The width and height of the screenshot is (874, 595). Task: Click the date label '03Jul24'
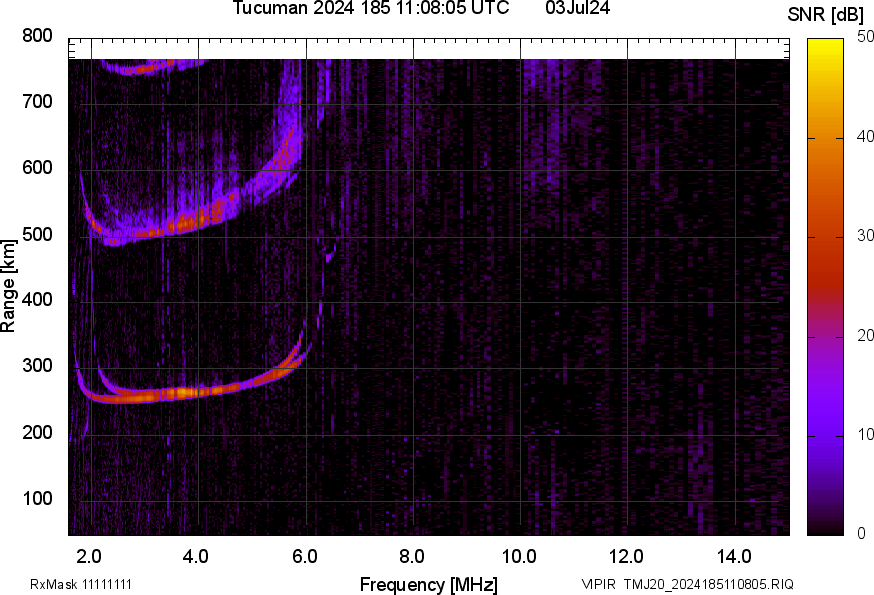pyautogui.click(x=577, y=8)
